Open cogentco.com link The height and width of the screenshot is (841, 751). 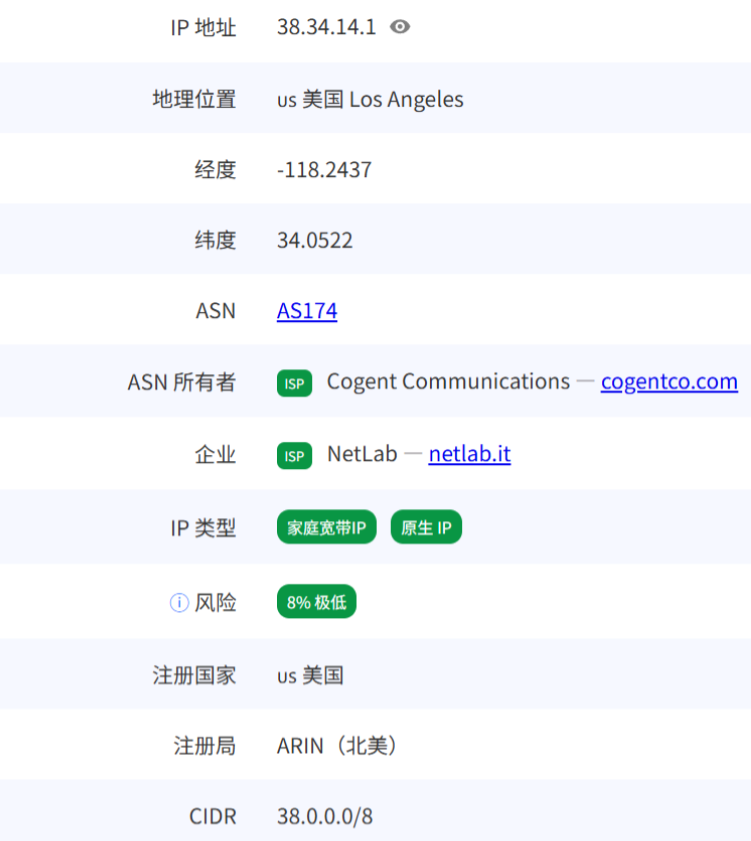point(669,382)
